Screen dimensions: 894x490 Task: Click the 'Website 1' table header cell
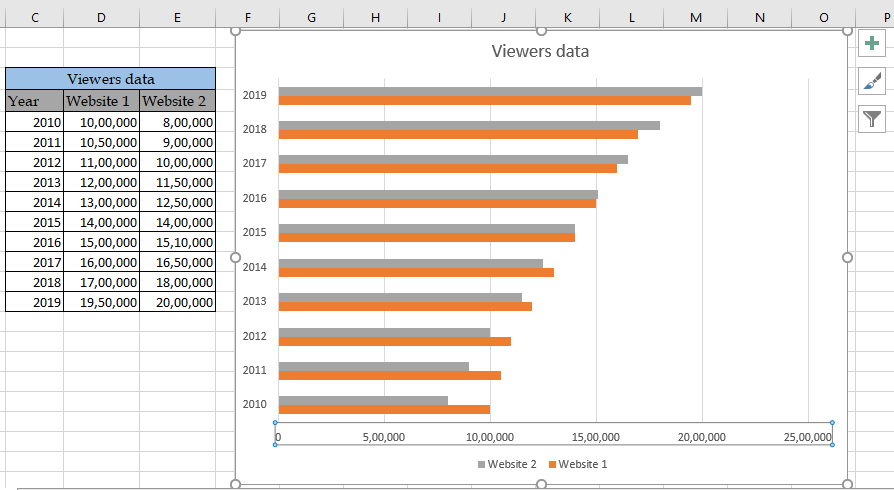tap(101, 101)
